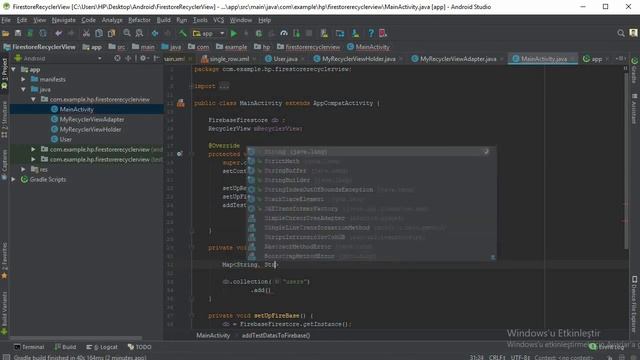640x360 pixels.
Task: Click the SDK Manager toolbar icon
Action: 356,33
